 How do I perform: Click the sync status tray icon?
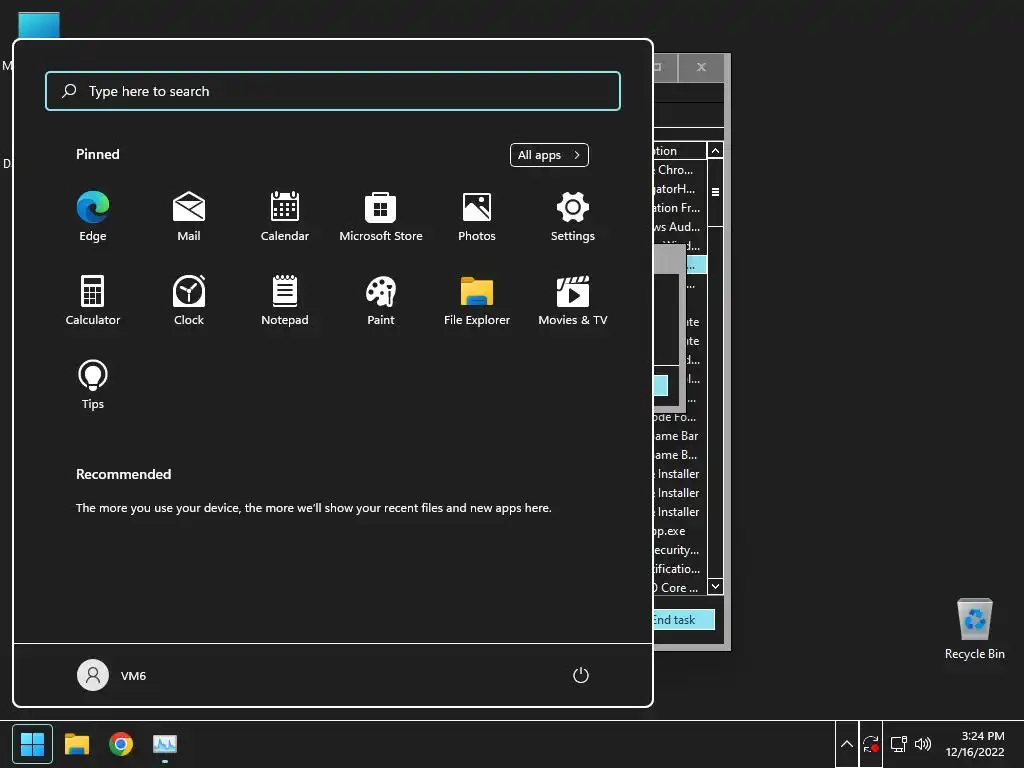click(x=871, y=744)
